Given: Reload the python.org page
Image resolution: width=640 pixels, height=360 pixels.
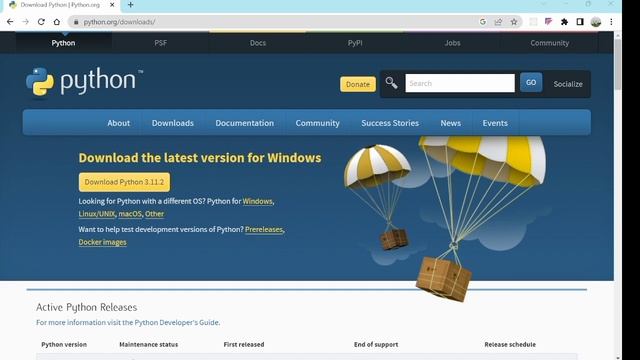Looking at the screenshot, I should click(x=41, y=22).
